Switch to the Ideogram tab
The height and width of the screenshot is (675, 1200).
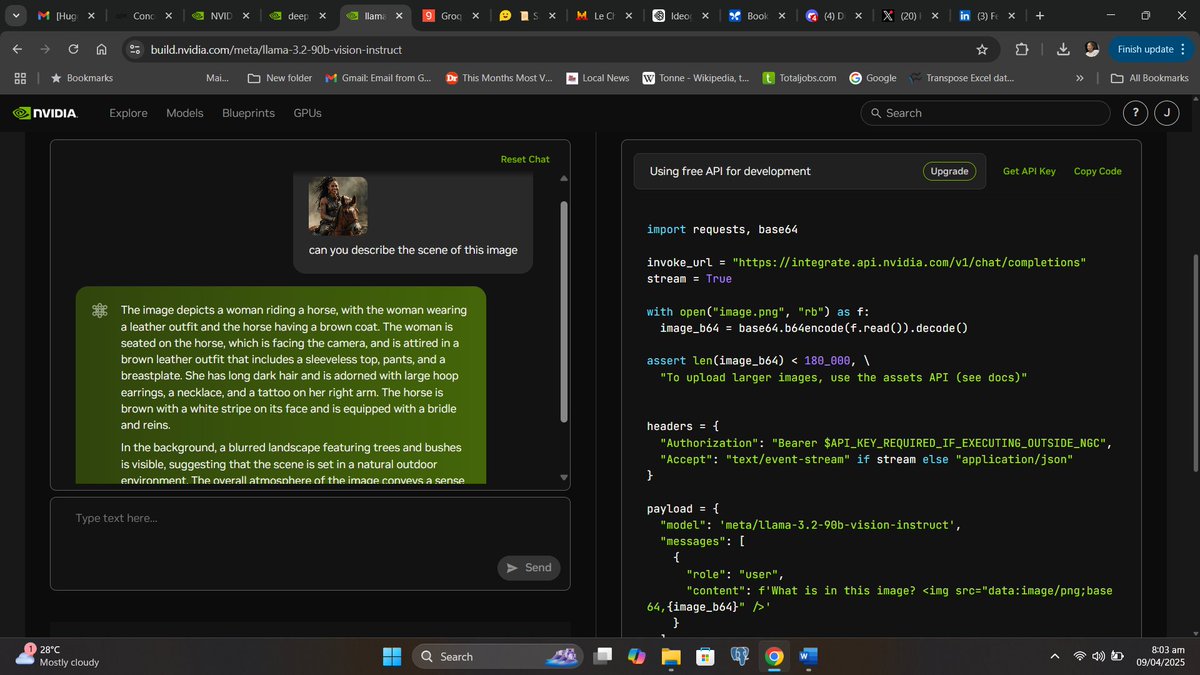tap(682, 16)
